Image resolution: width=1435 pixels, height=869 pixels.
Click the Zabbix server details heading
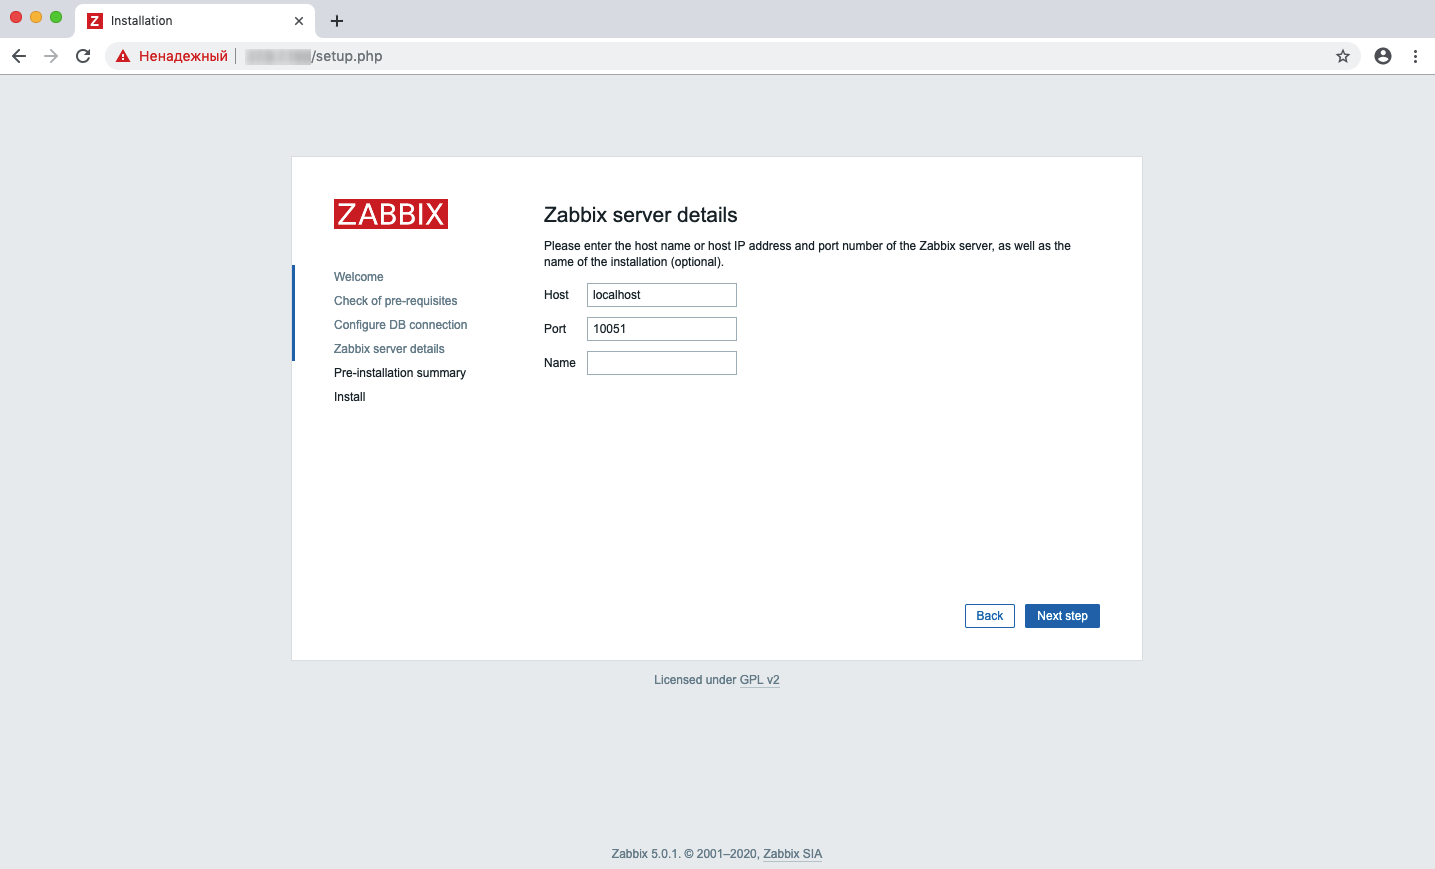(640, 215)
